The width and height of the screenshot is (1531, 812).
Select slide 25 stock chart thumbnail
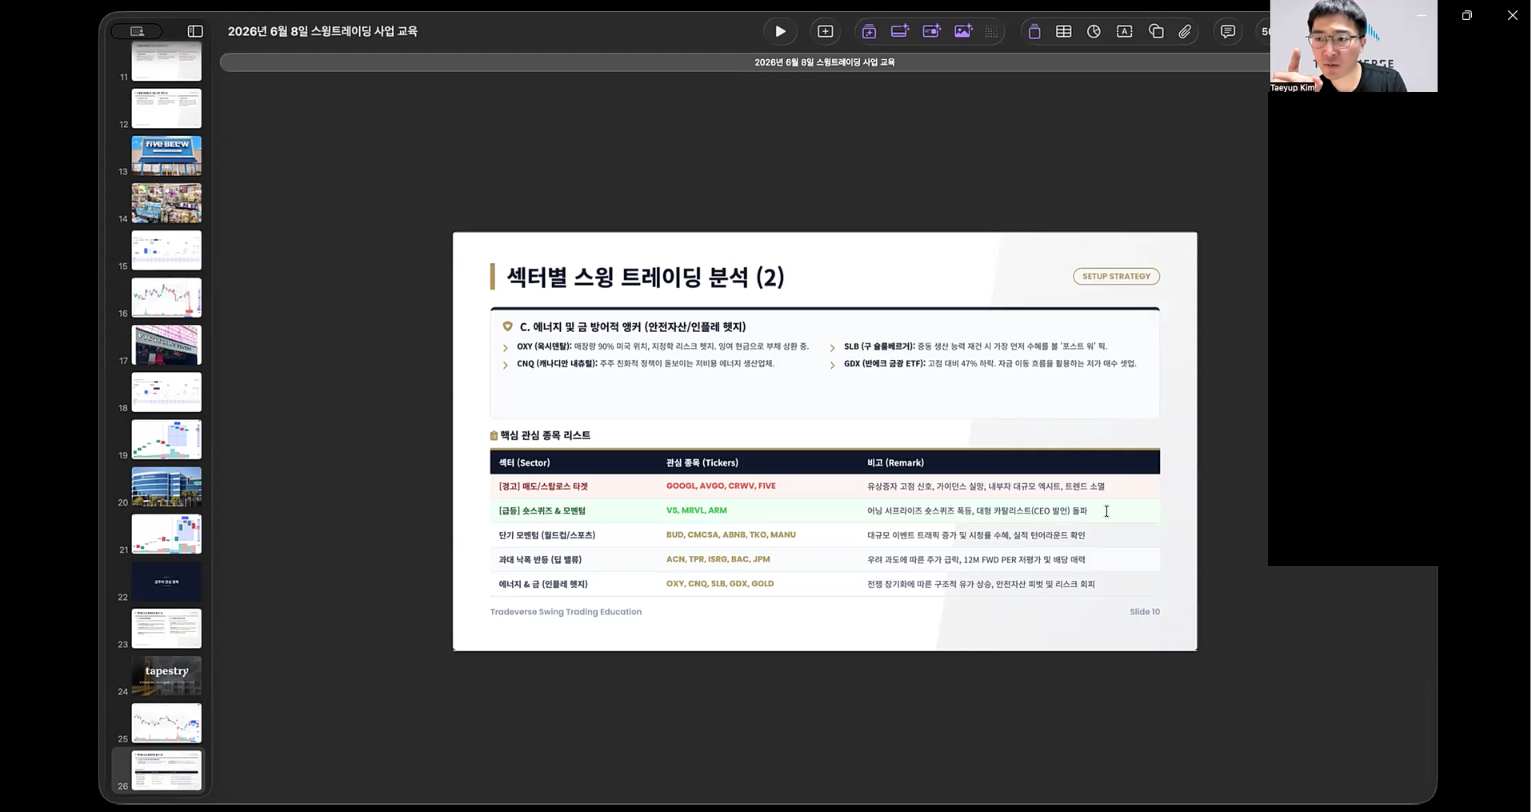point(166,723)
